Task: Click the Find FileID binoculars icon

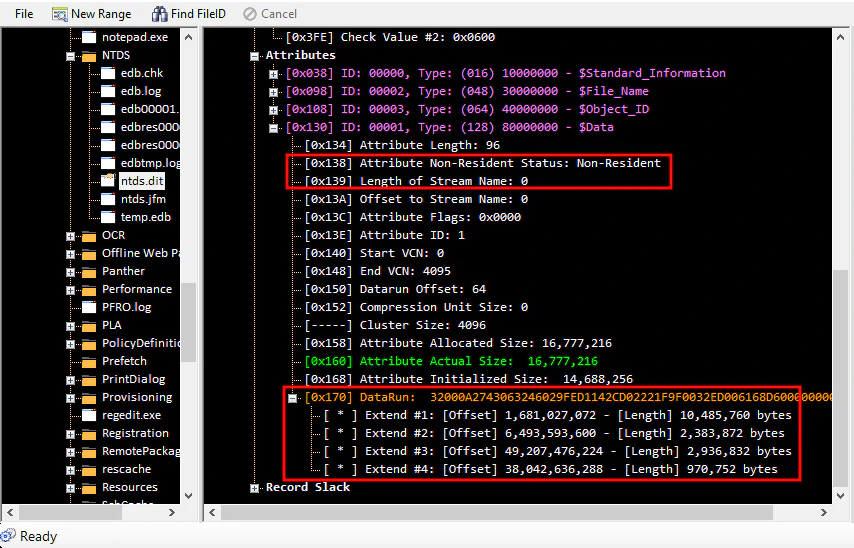Action: [159, 14]
